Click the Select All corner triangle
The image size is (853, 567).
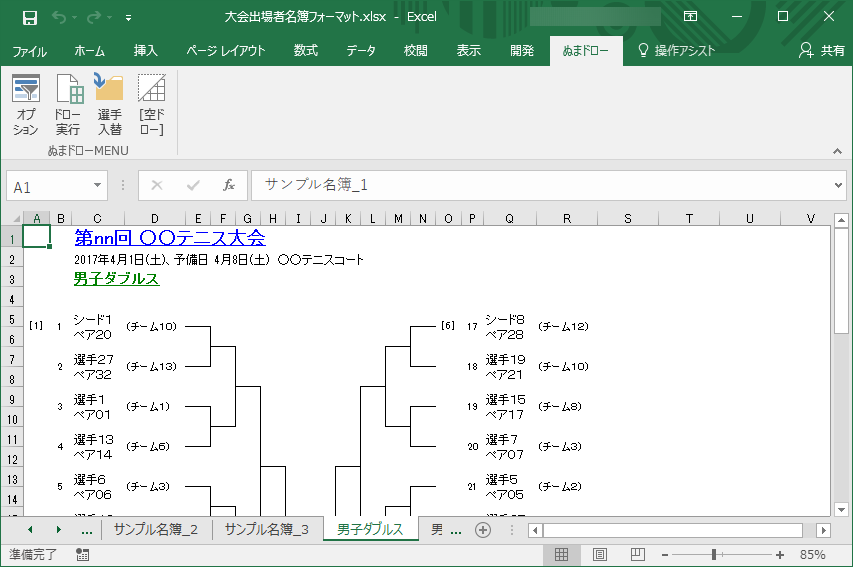[15, 219]
